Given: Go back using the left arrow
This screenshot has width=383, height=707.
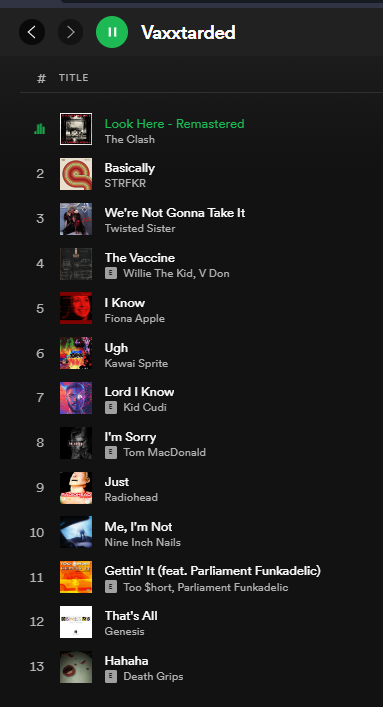Looking at the screenshot, I should (x=32, y=32).
